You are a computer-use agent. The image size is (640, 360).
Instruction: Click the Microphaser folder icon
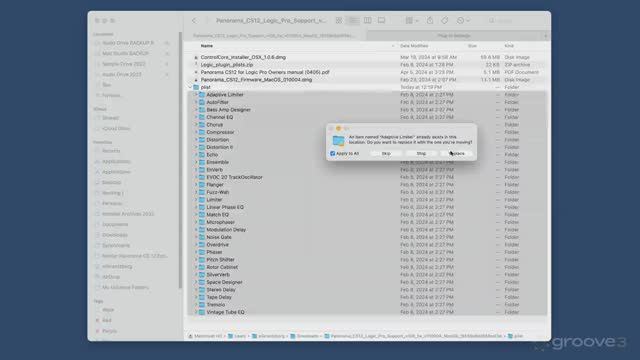[x=202, y=222]
